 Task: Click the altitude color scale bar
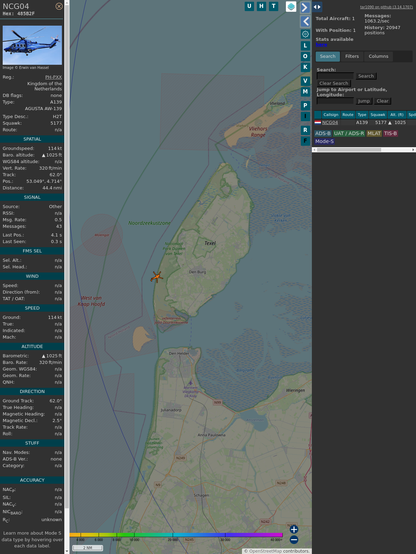(x=176, y=535)
